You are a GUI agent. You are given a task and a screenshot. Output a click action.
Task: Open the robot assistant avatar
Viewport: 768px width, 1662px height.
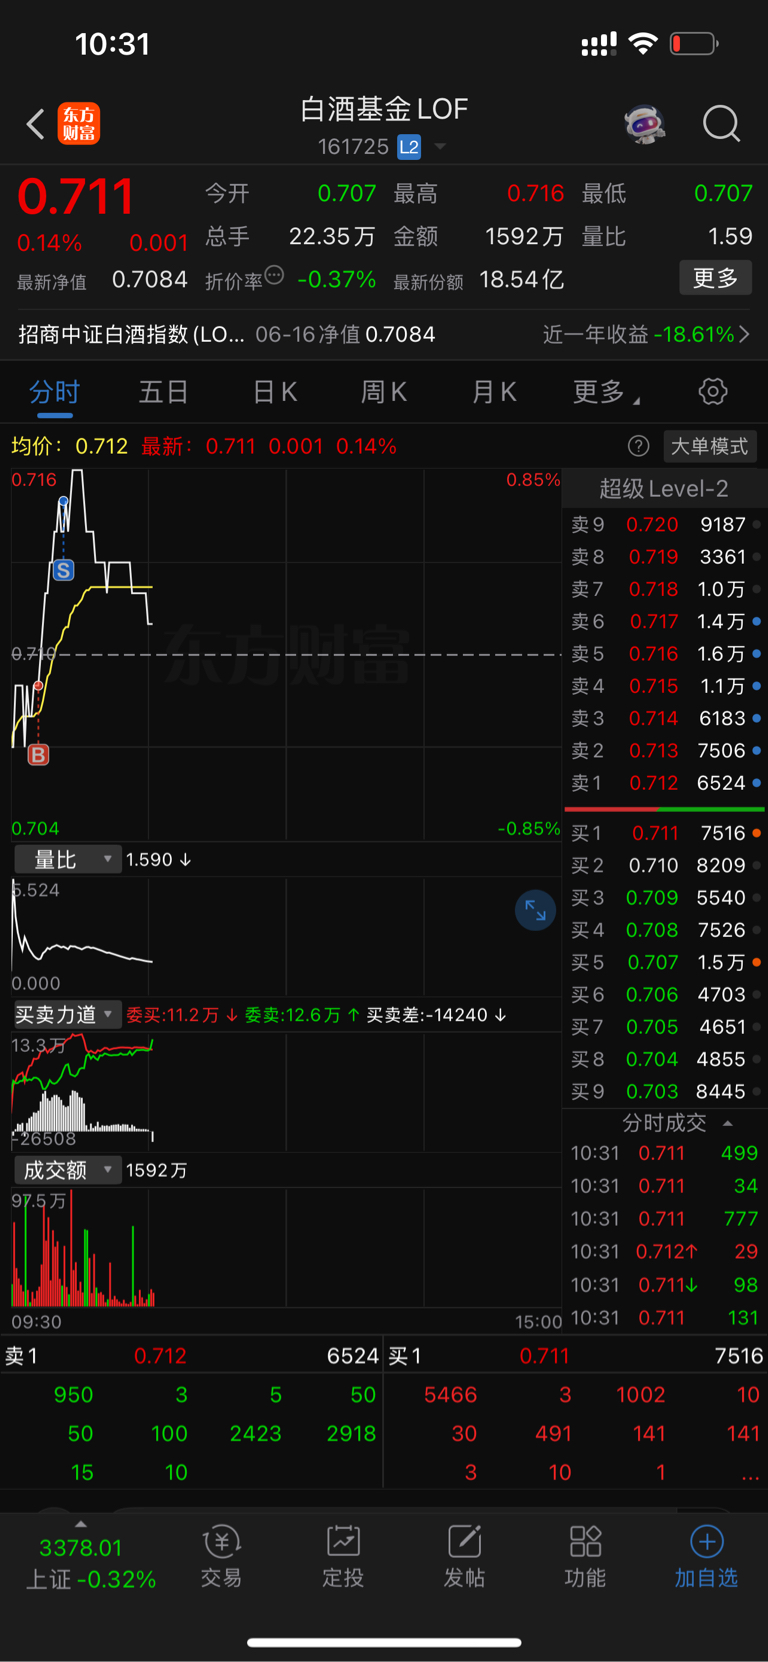point(645,124)
